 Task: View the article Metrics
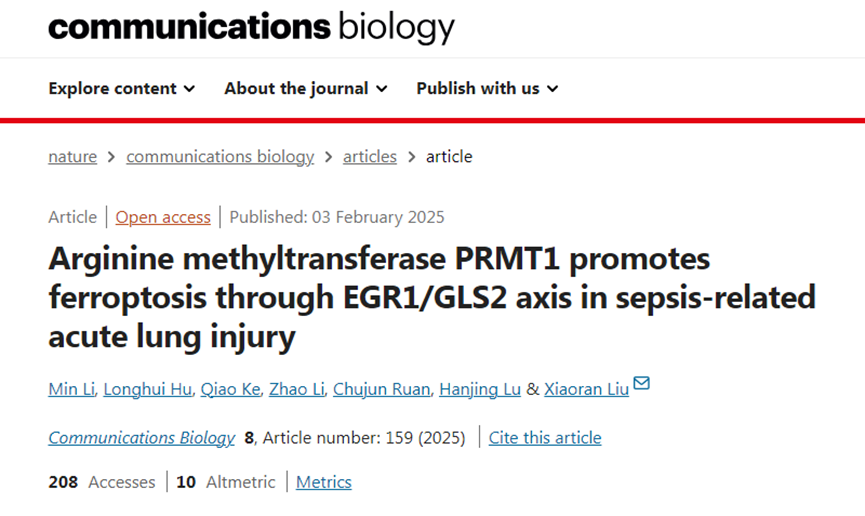(324, 482)
